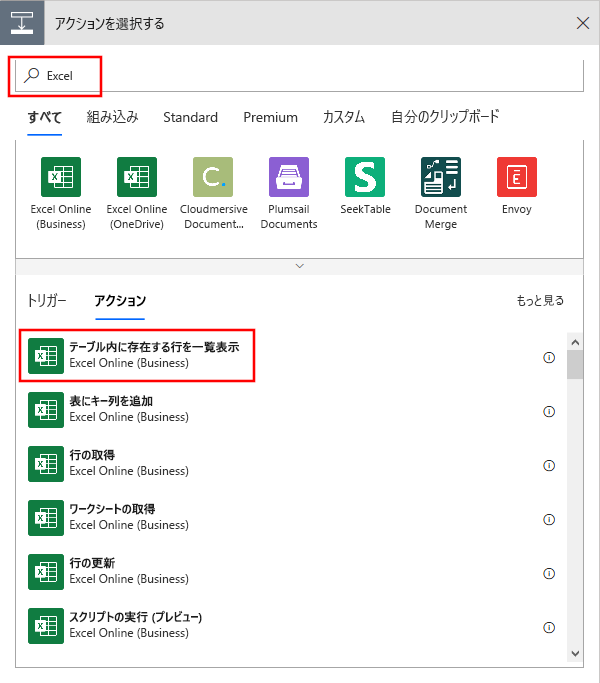Screen dimensions: 600x683
Task: Select the Envoy connector icon
Action: pyautogui.click(x=517, y=177)
